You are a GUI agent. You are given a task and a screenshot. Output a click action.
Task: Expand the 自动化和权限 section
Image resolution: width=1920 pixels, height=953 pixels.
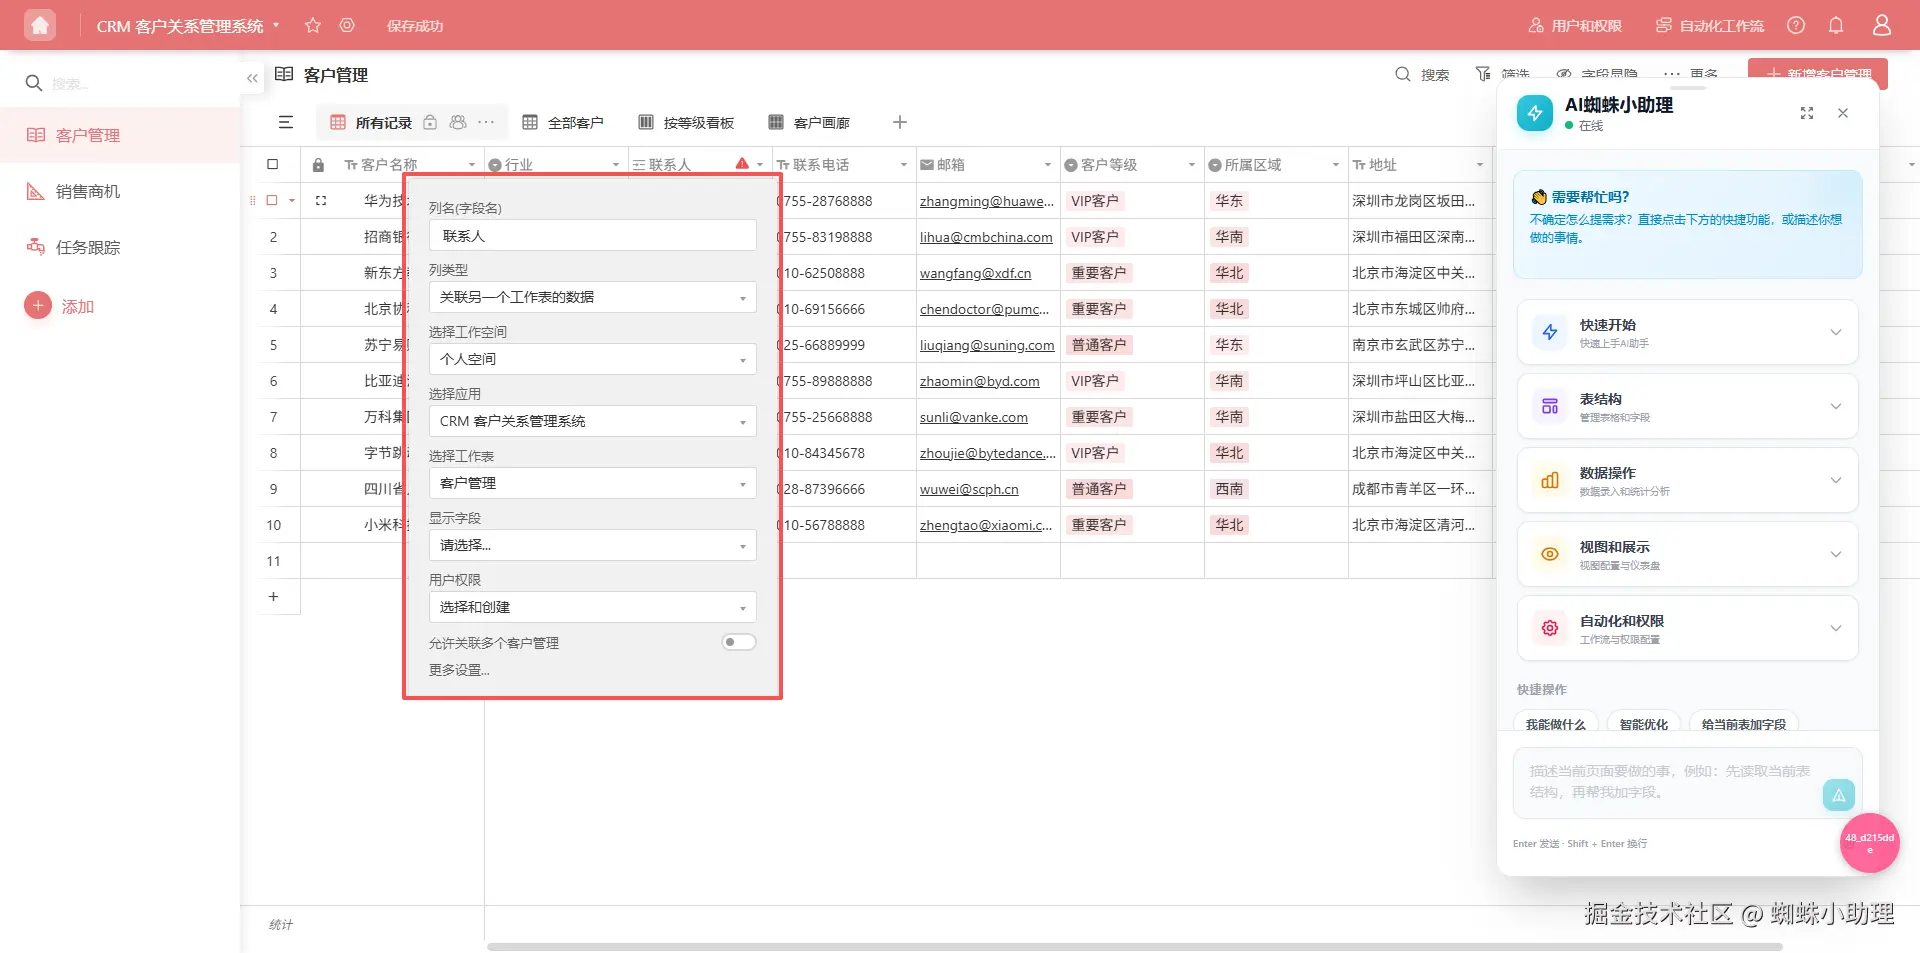click(1688, 628)
